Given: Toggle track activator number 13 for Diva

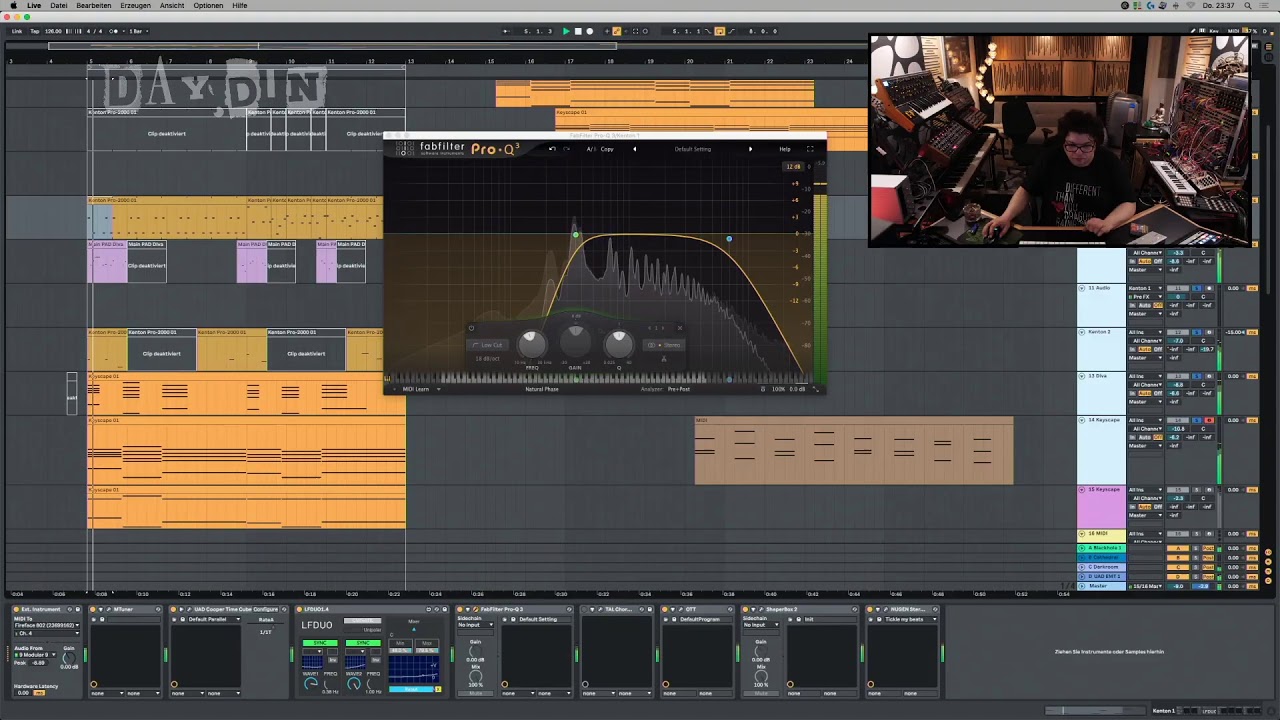Looking at the screenshot, I should coord(1179,376).
